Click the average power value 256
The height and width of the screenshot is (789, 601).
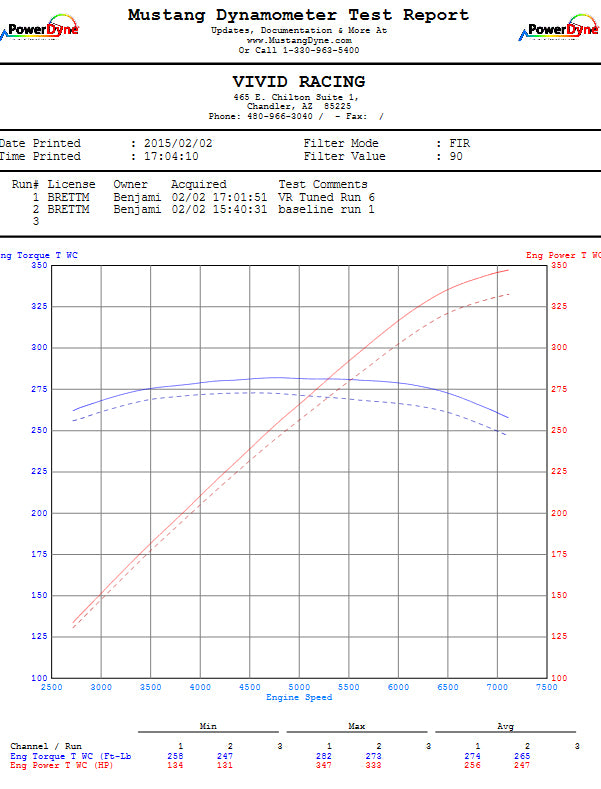coord(472,765)
